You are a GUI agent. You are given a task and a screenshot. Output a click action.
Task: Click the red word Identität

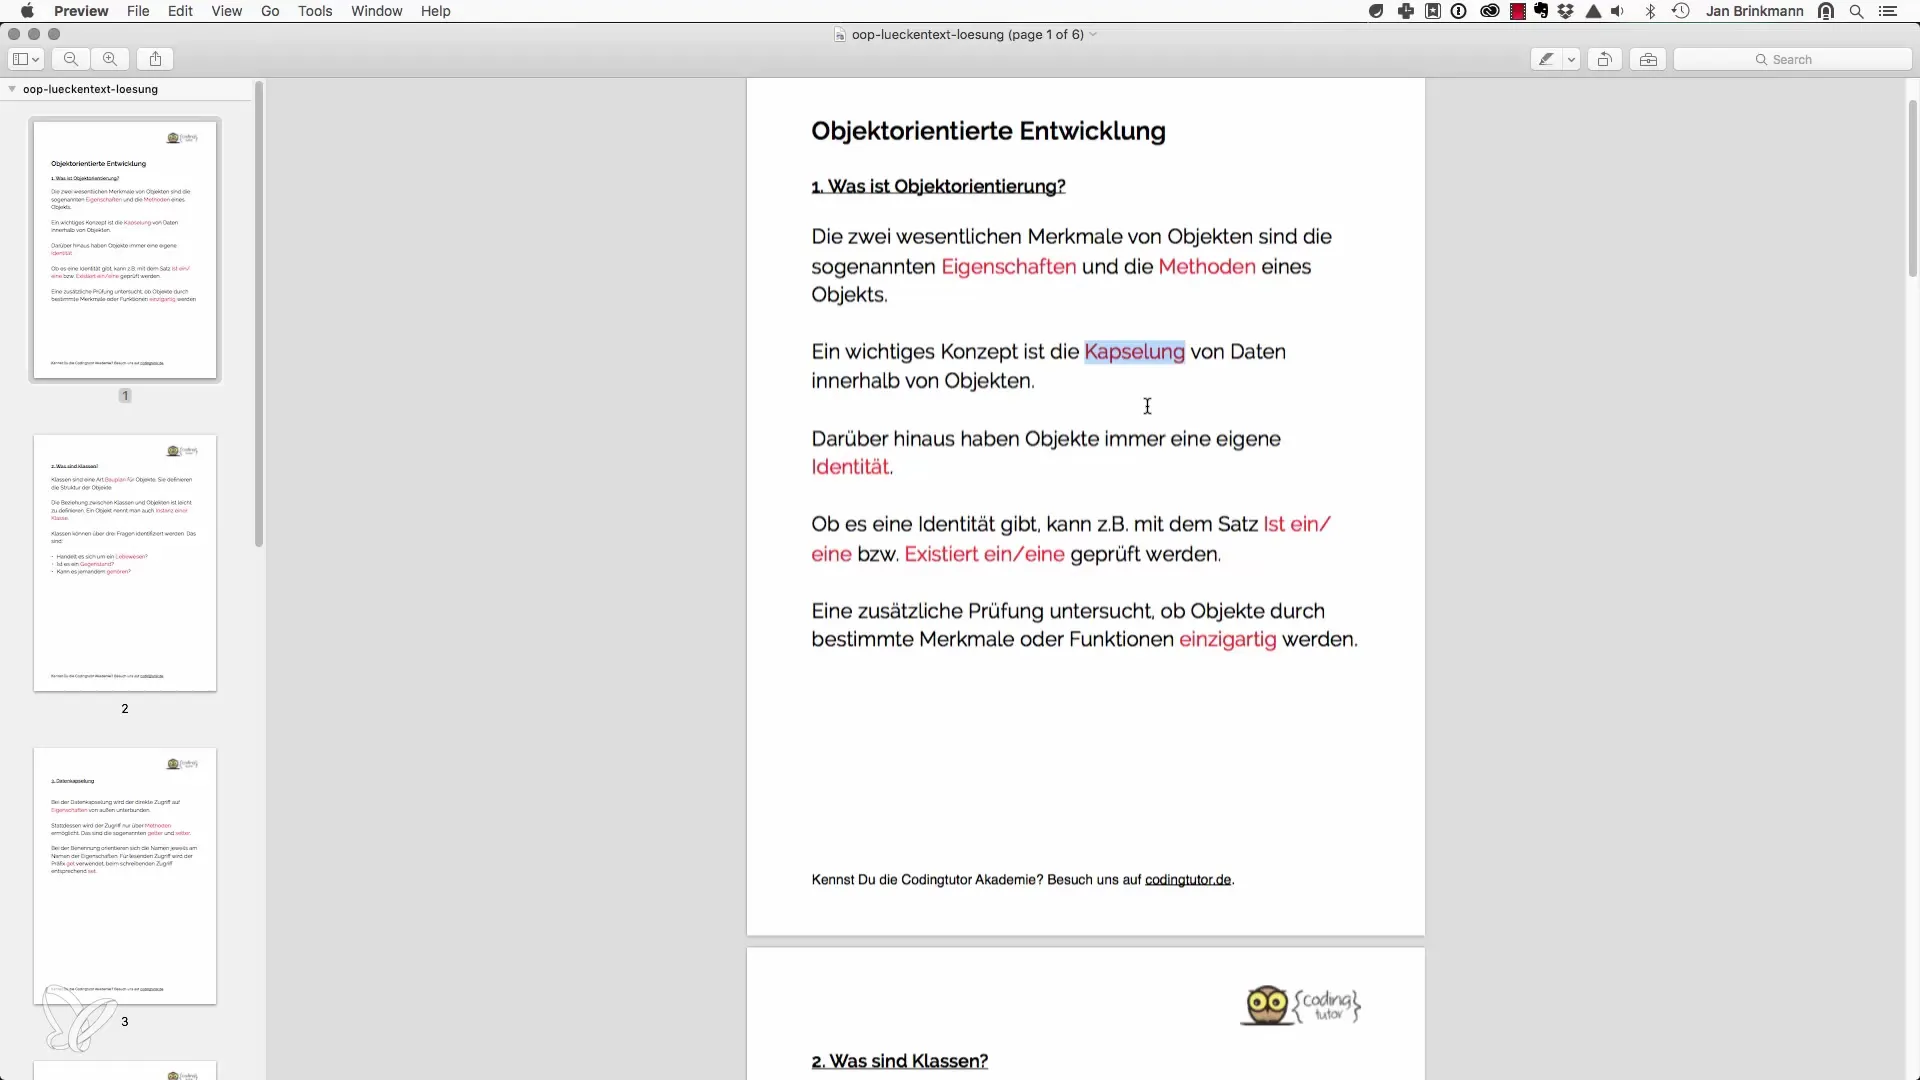850,467
